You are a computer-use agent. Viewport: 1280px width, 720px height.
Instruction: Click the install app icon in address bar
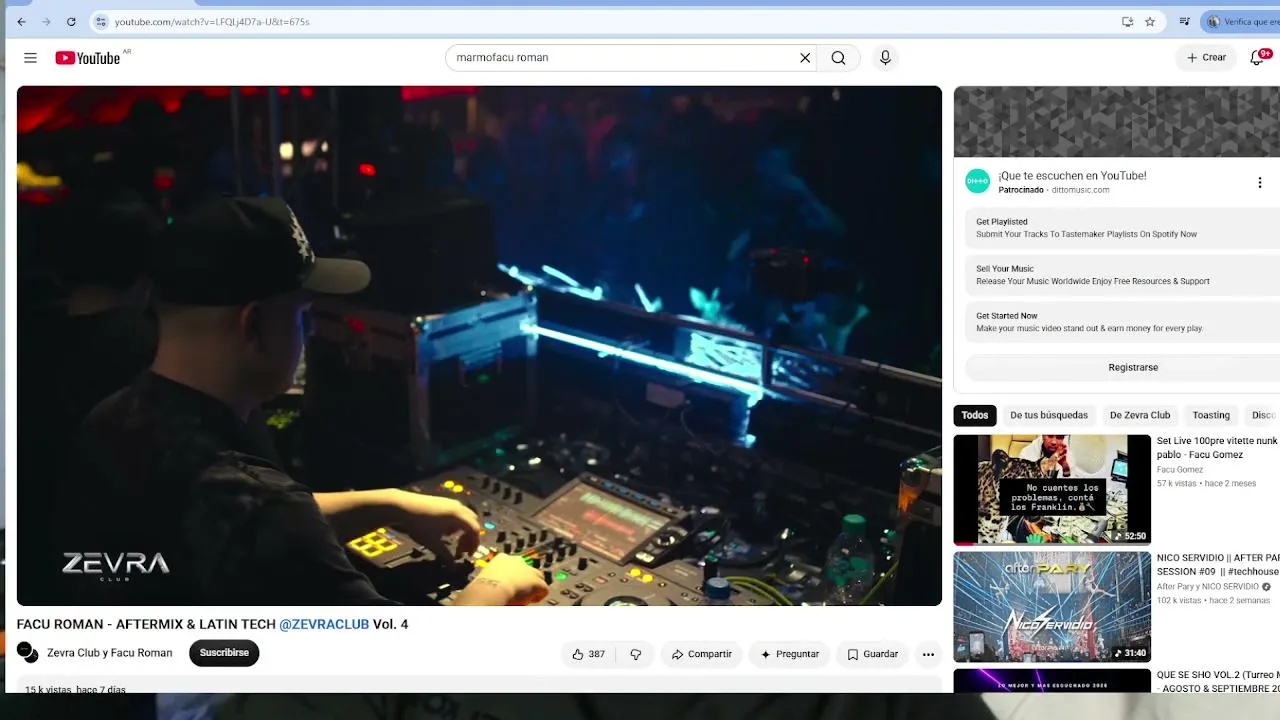(1127, 21)
